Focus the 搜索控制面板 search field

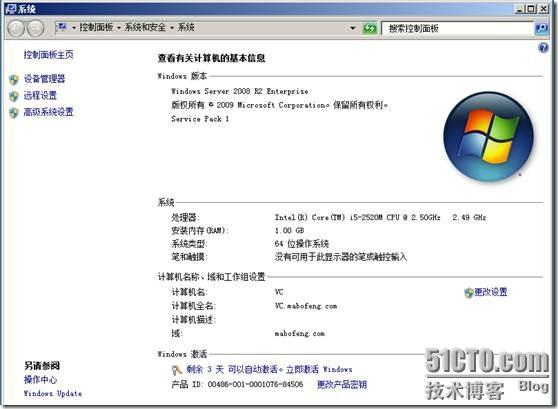458,28
